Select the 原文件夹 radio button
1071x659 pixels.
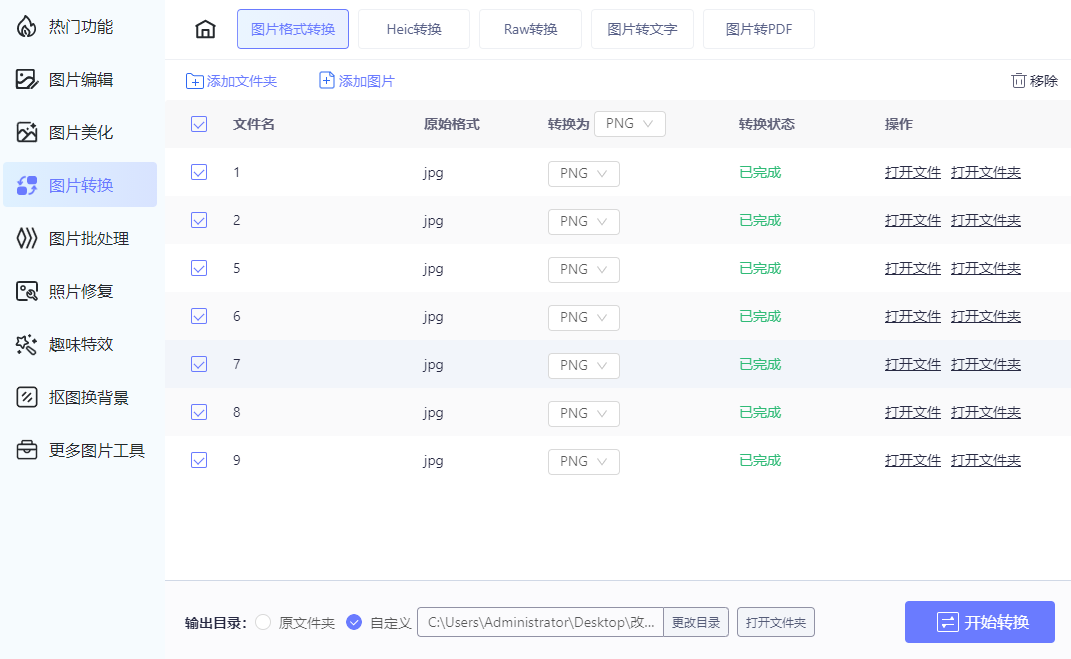[x=263, y=622]
